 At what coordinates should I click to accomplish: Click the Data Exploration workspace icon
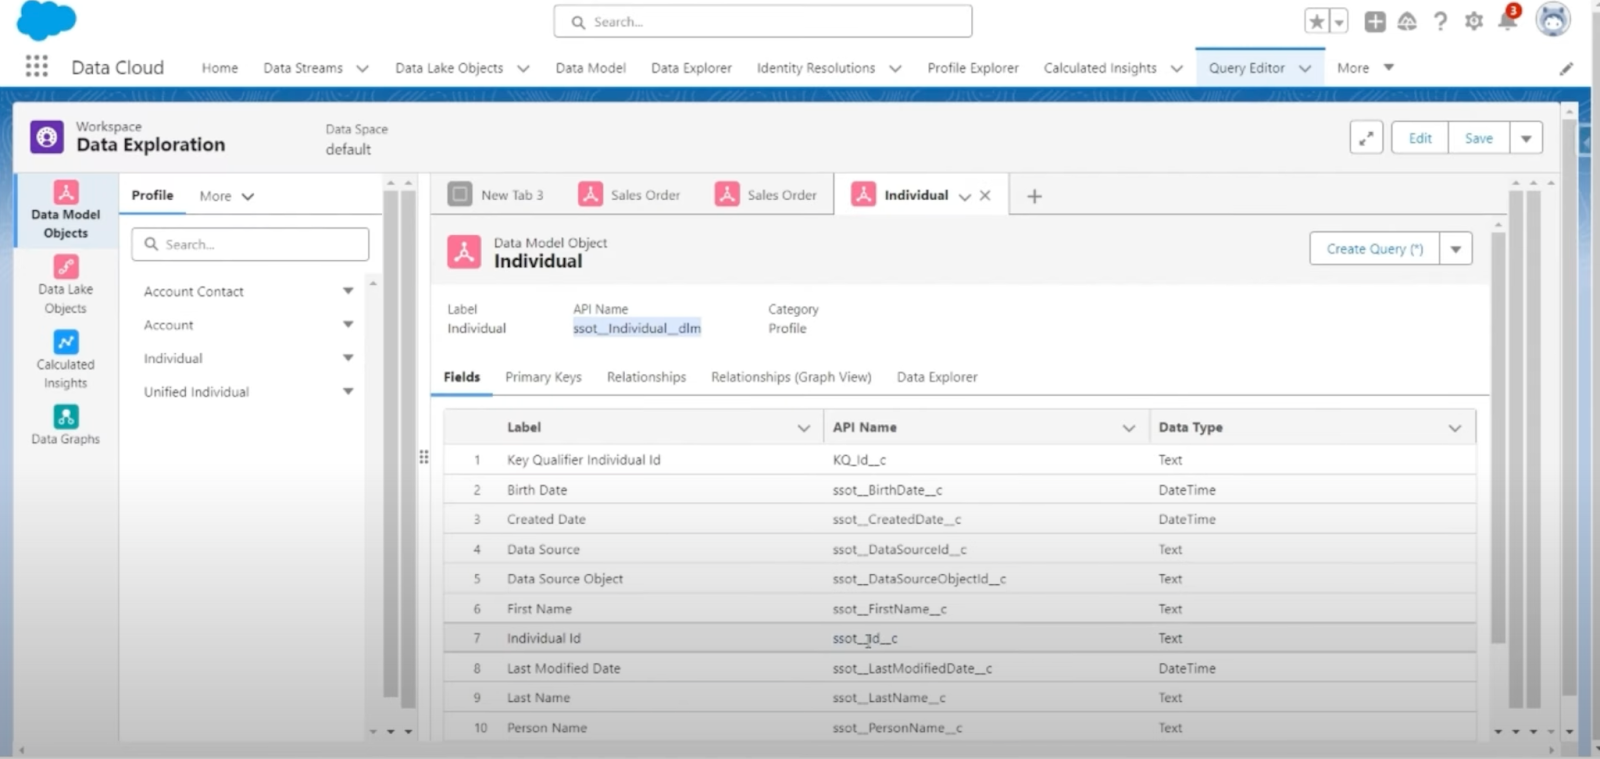[46, 137]
